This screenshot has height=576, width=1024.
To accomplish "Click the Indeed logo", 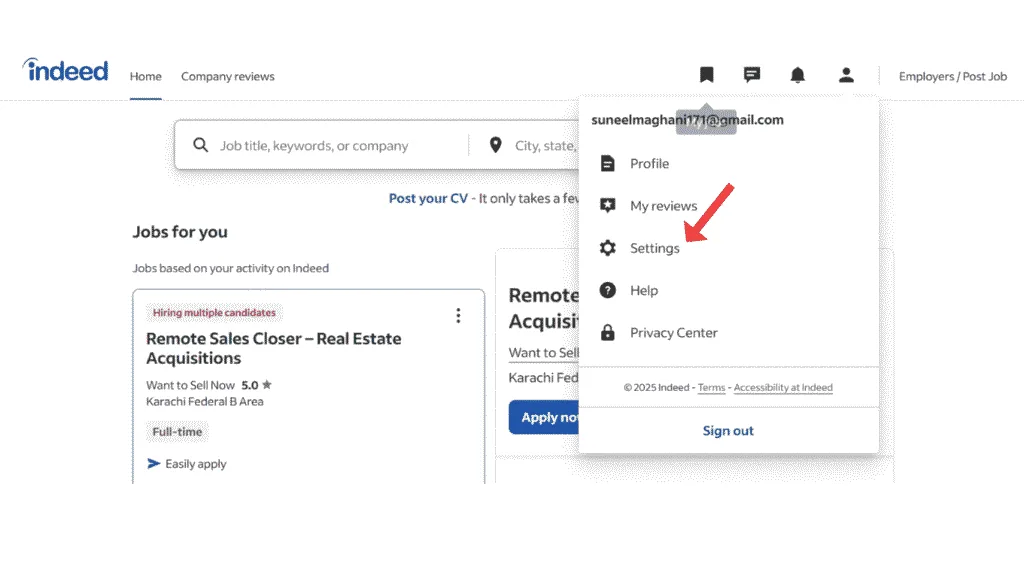I will (66, 71).
